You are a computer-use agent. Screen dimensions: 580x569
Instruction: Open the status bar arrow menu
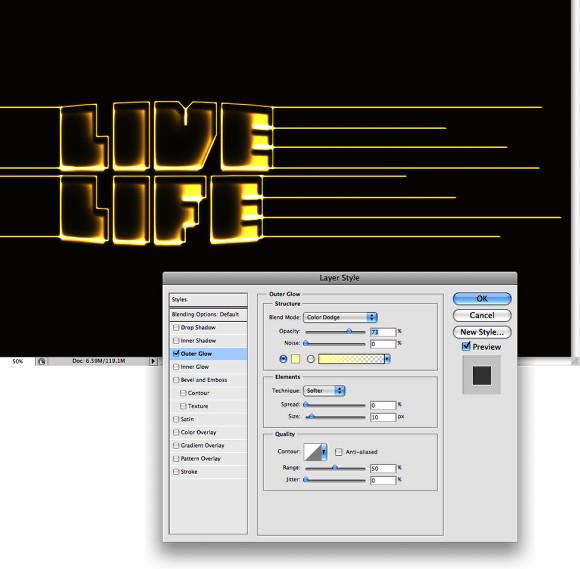click(x=153, y=361)
